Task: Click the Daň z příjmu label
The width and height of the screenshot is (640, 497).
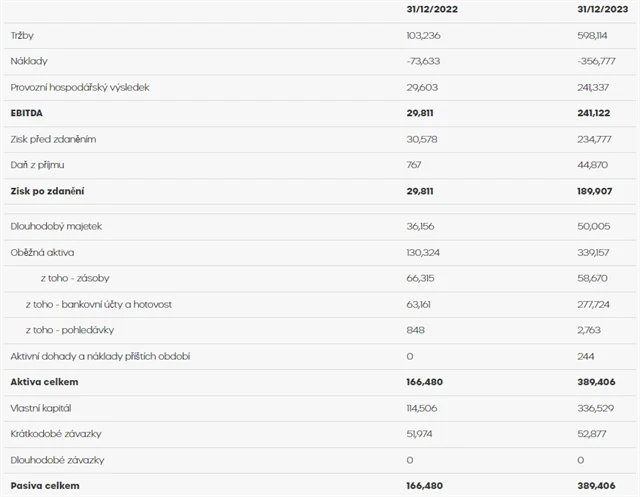Action: [37, 164]
